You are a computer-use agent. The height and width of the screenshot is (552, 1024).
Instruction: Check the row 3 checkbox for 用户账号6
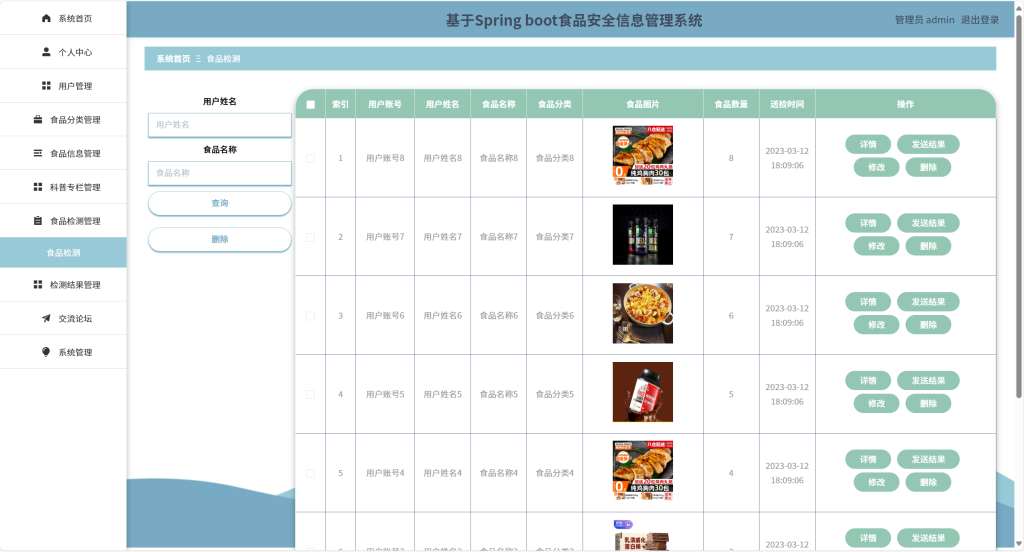pos(310,316)
